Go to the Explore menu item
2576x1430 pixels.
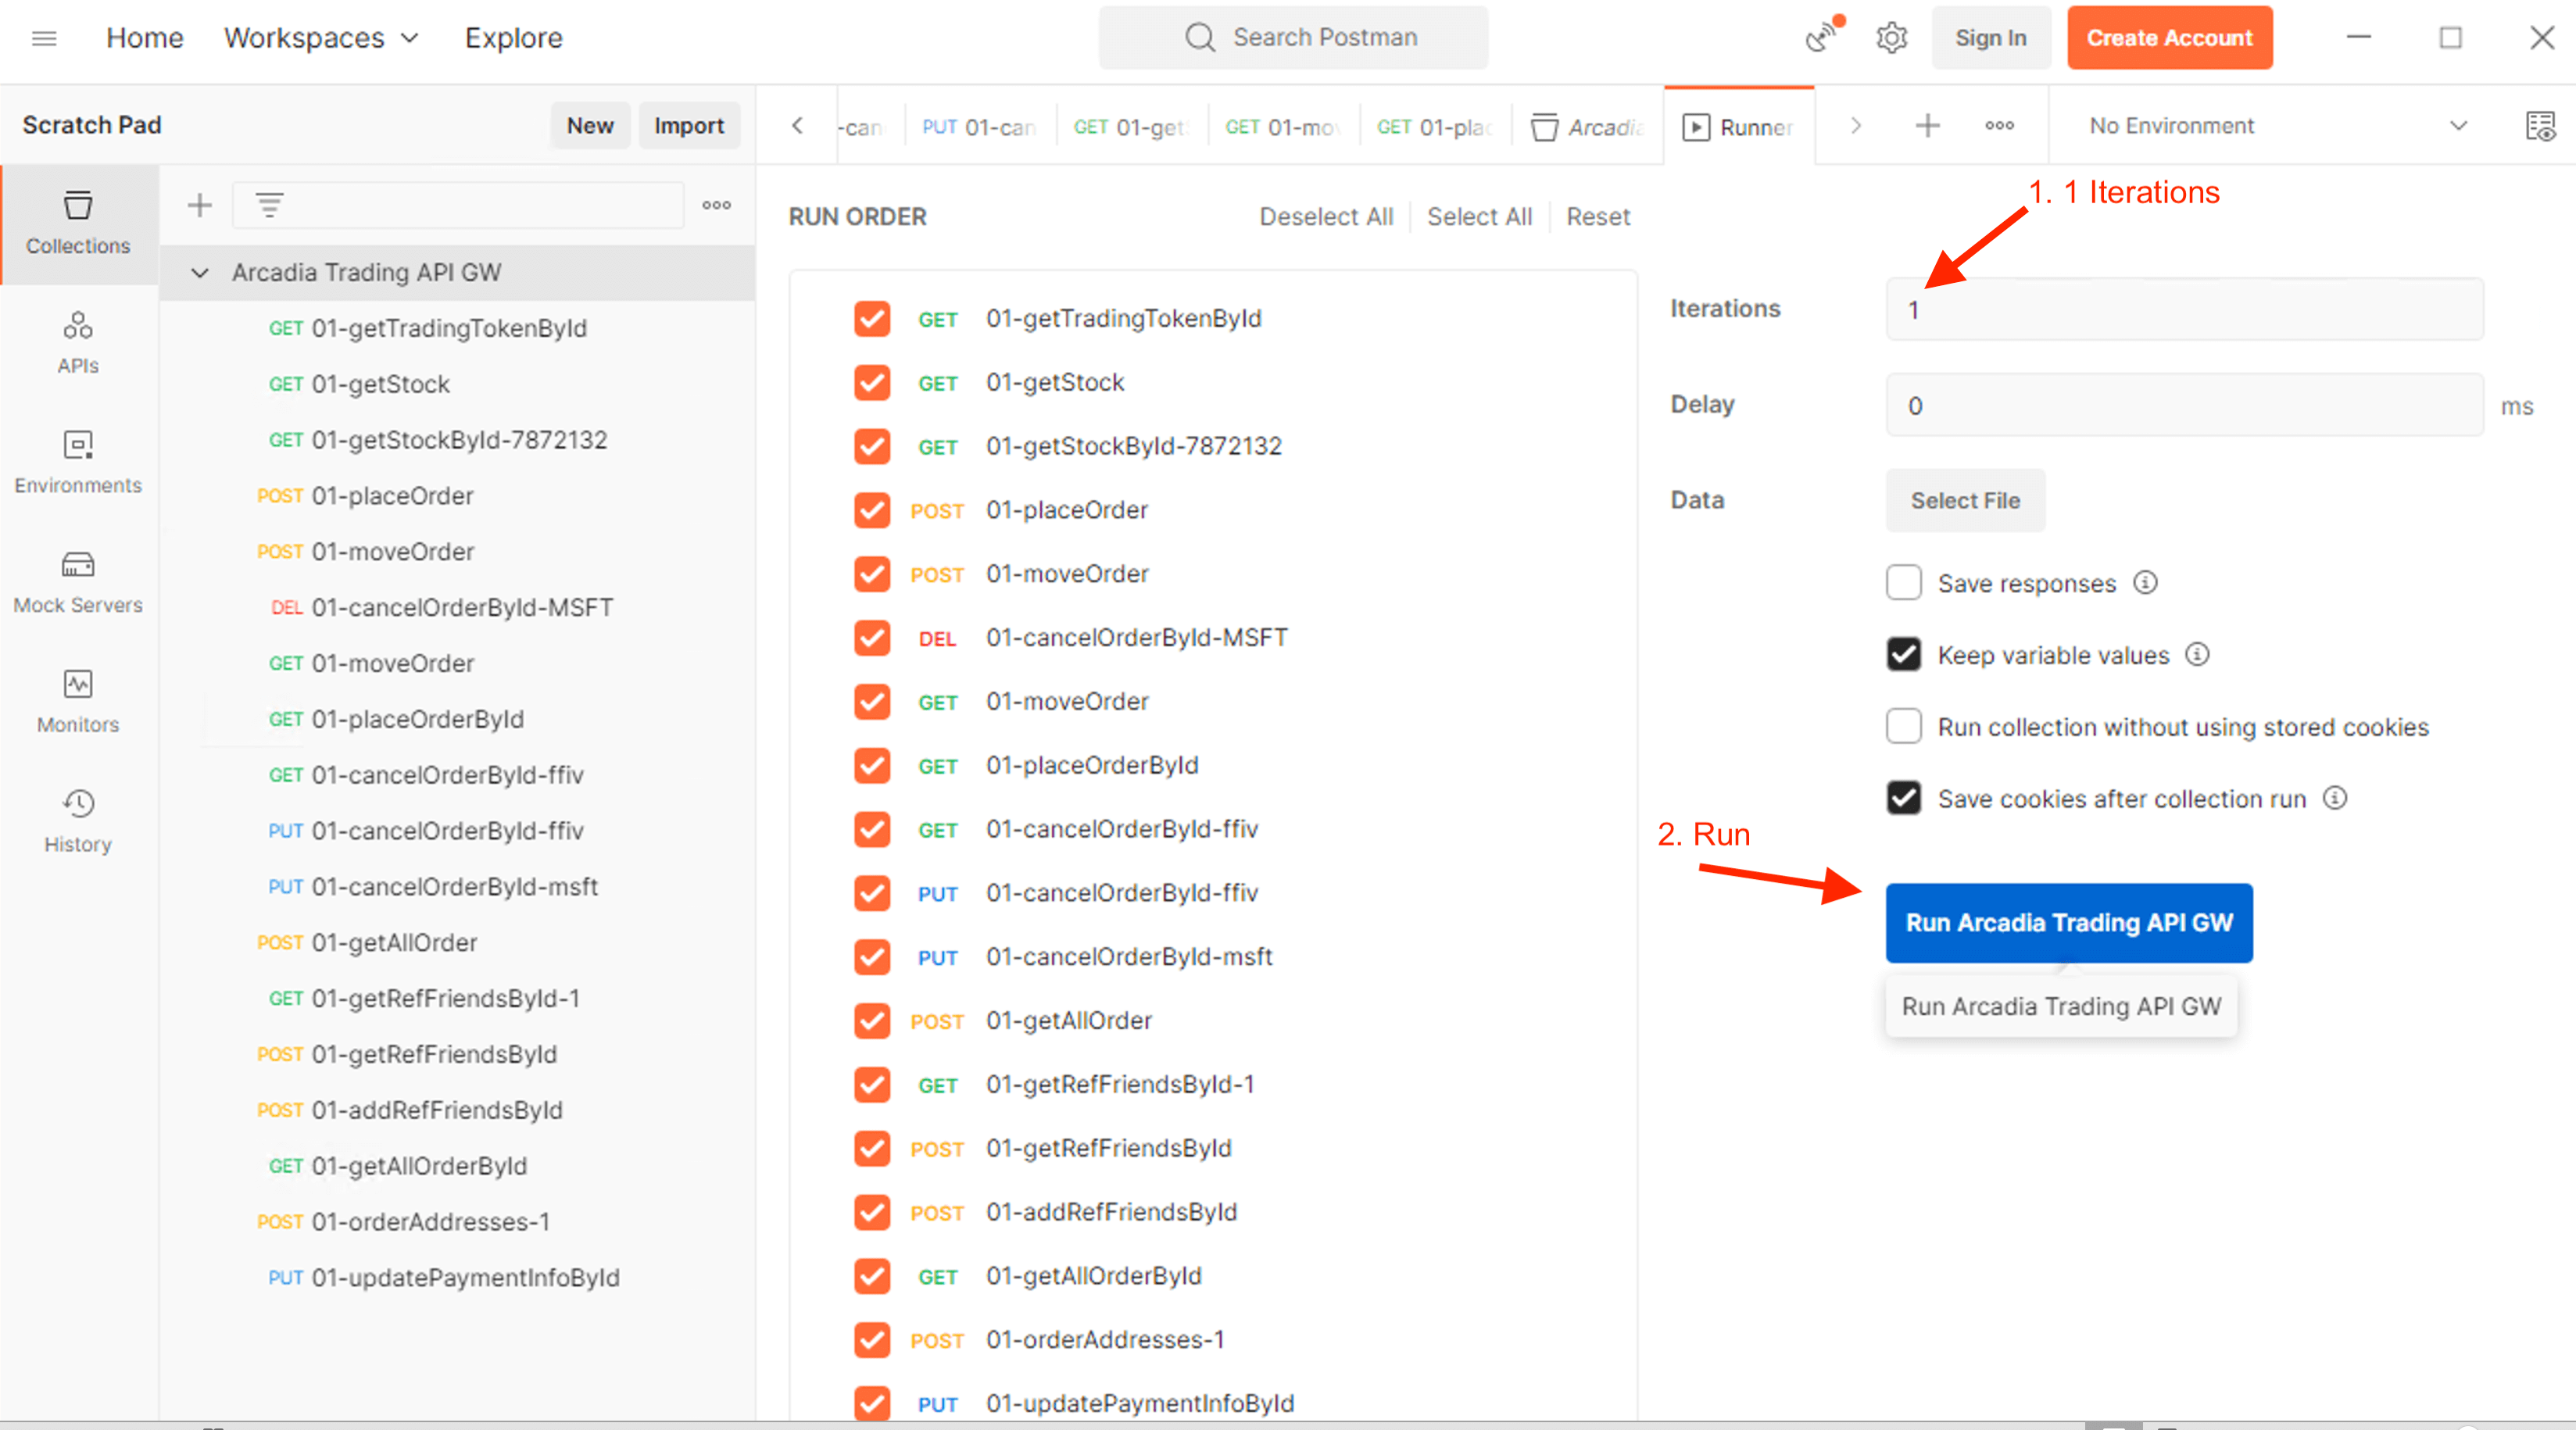513,38
